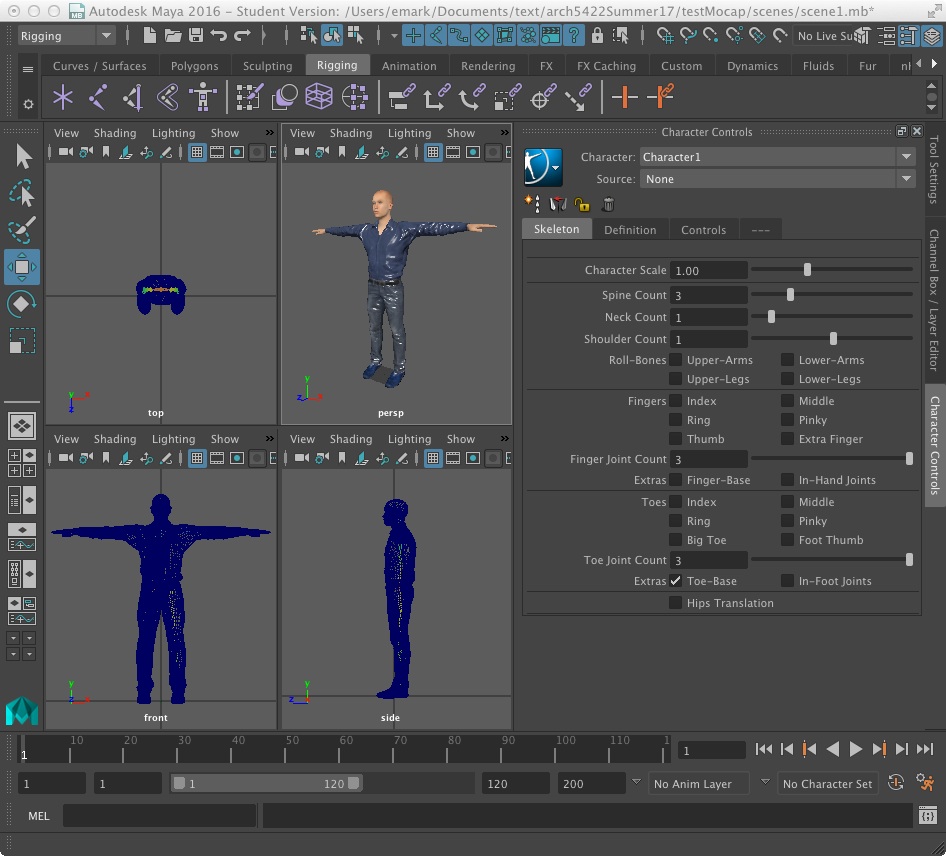Click the Undo arrow in status line
Screen dimensions: 946x856
219,36
